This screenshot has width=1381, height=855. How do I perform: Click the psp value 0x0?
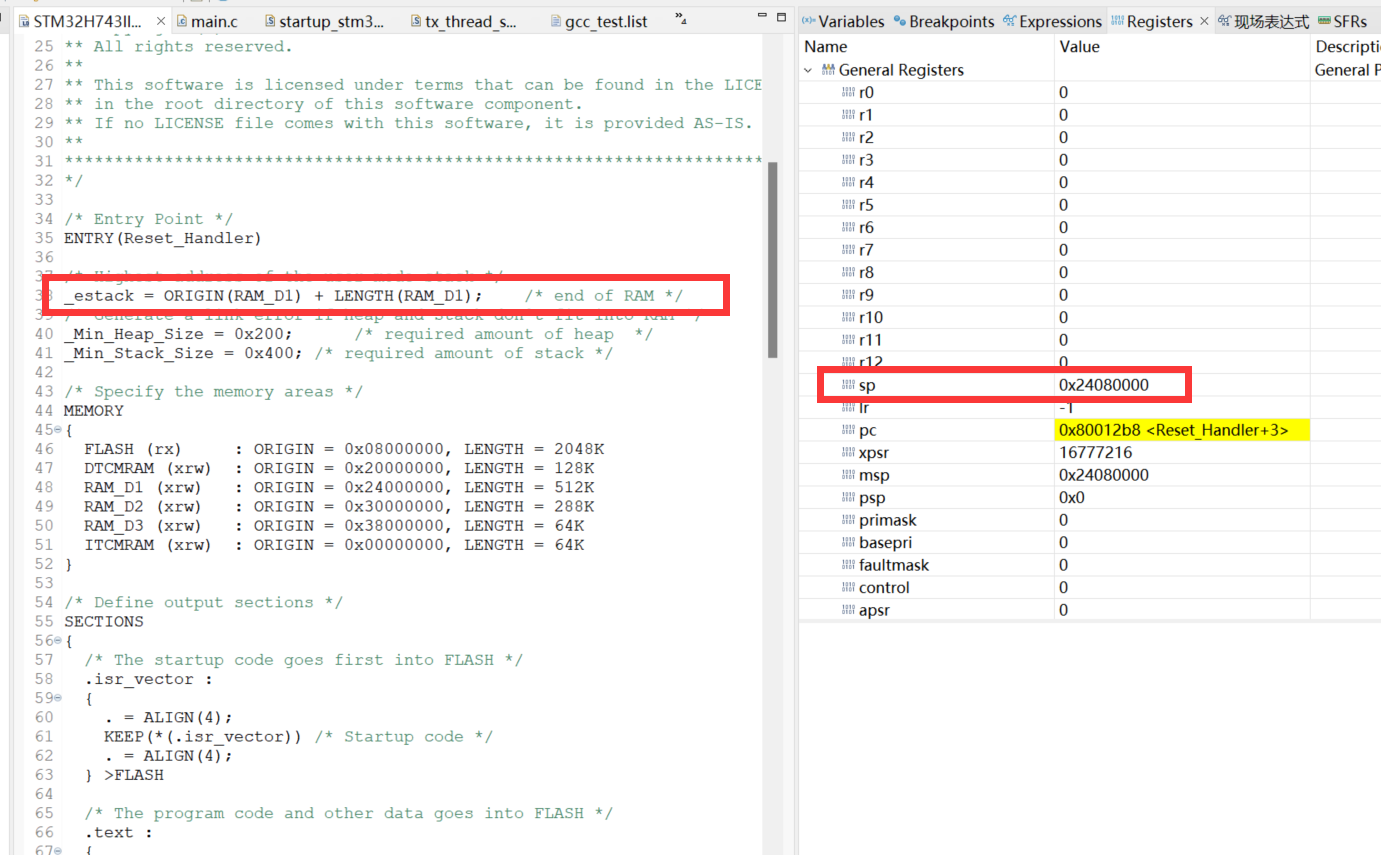pyautogui.click(x=1072, y=498)
